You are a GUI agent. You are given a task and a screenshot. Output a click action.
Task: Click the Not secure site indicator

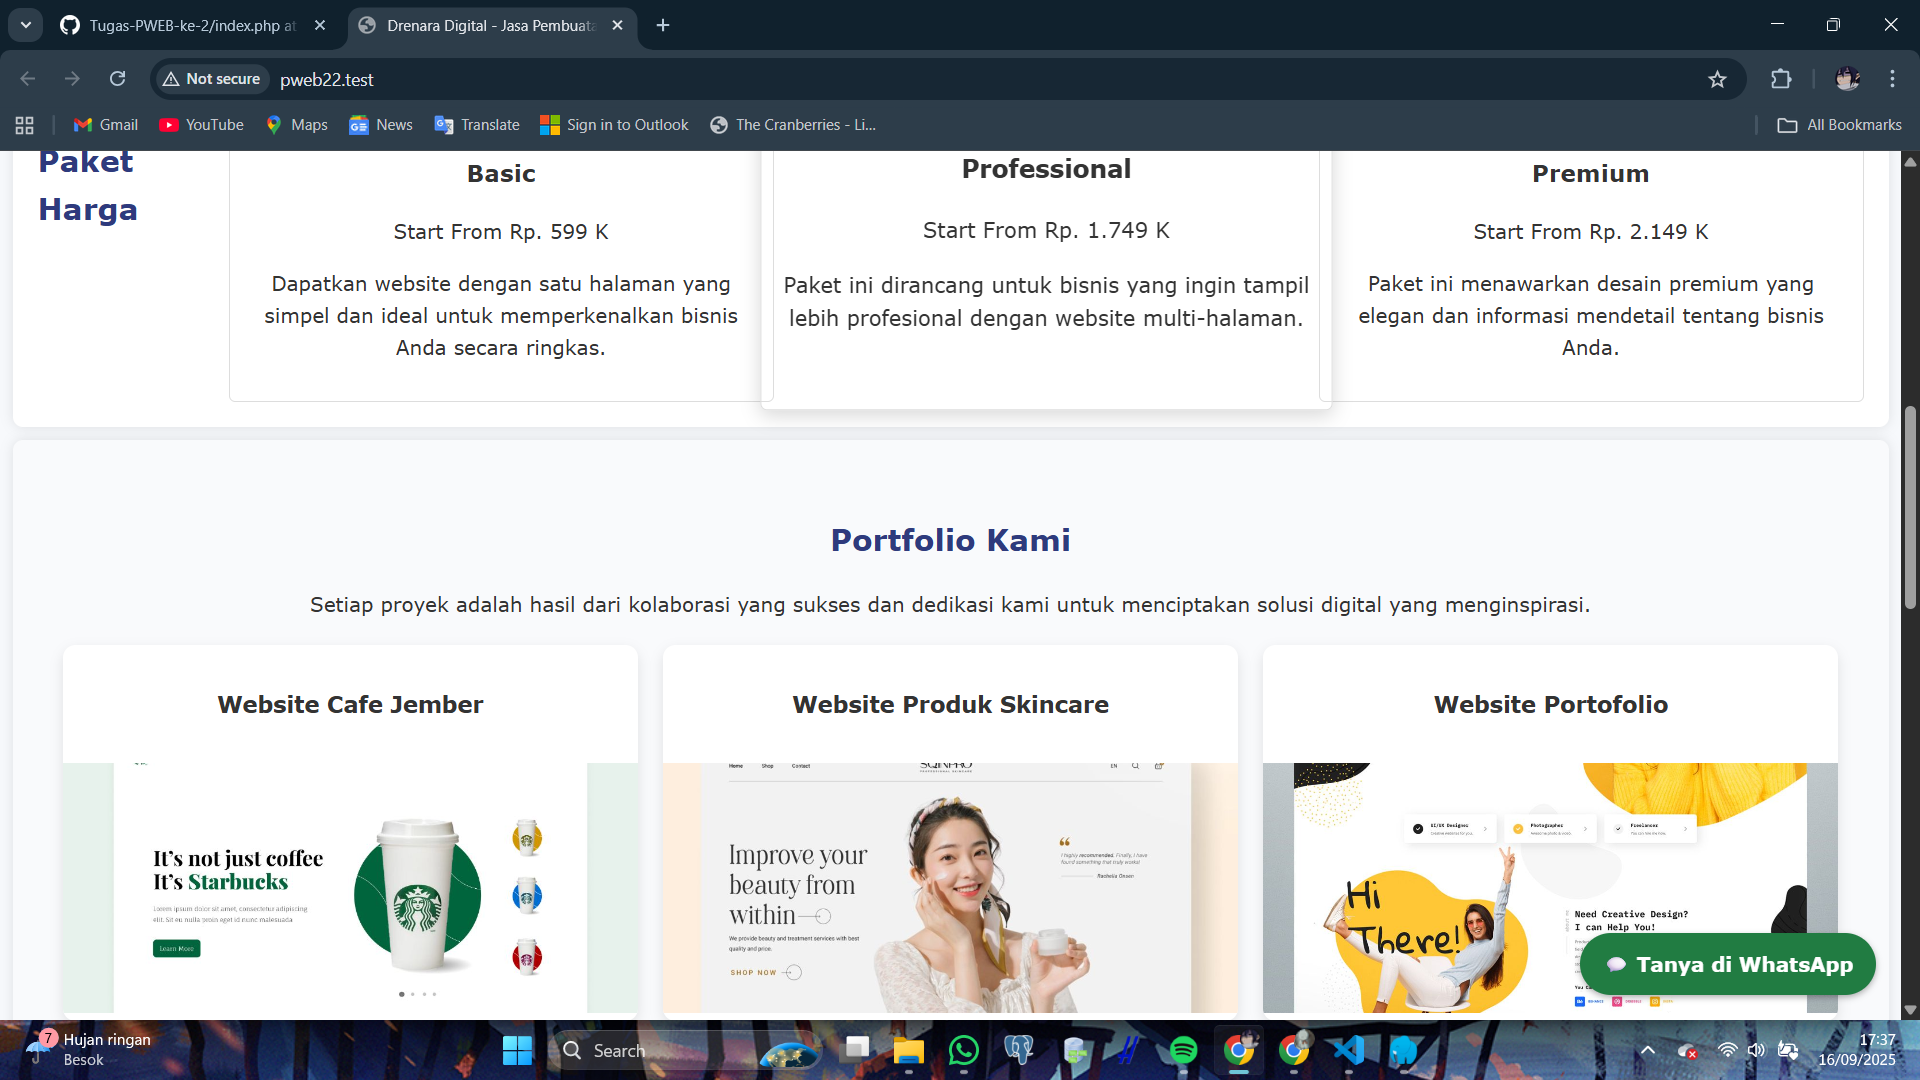[211, 79]
